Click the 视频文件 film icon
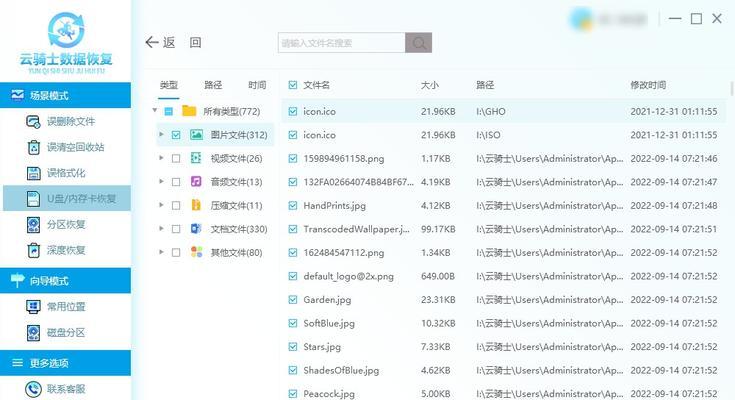Image resolution: width=735 pixels, height=400 pixels. 196,158
